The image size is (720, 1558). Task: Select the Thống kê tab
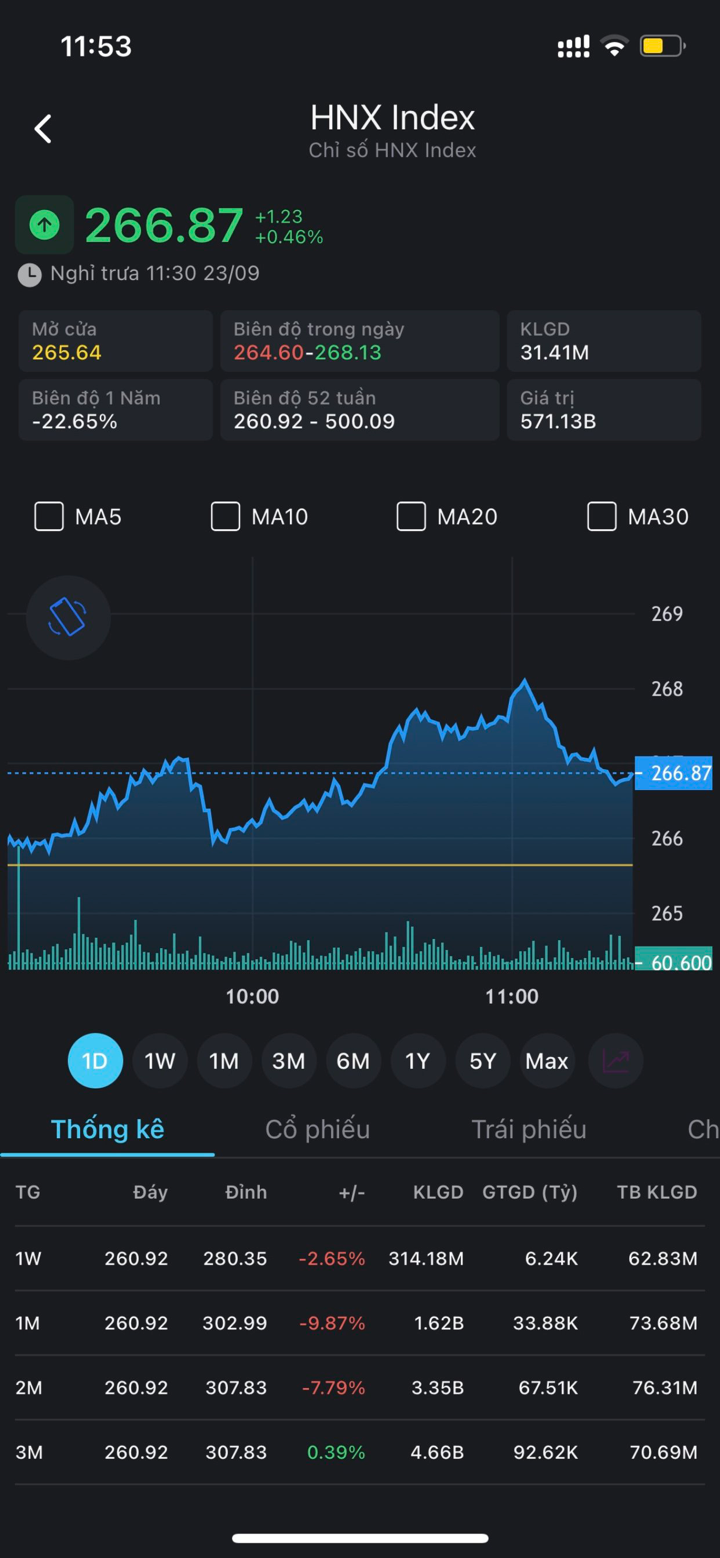click(x=107, y=1129)
